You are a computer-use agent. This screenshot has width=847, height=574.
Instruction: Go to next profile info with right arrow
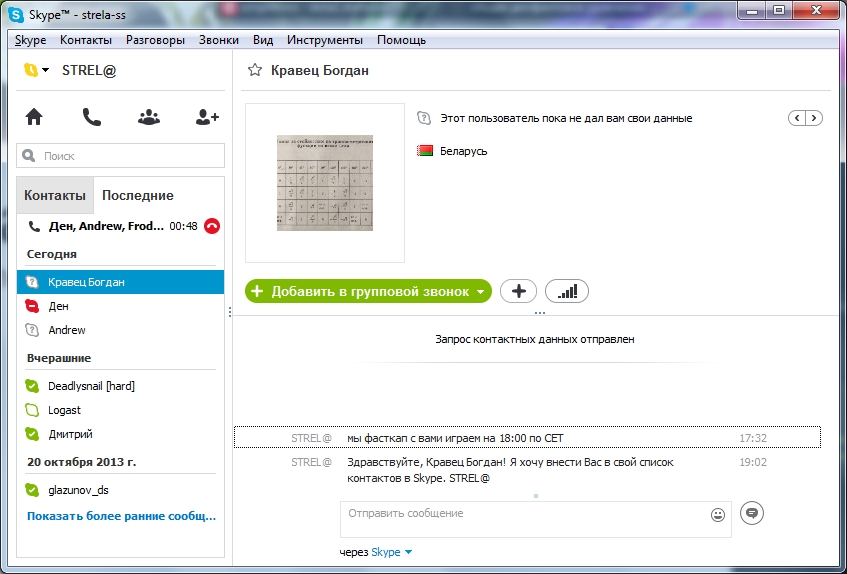(x=814, y=118)
